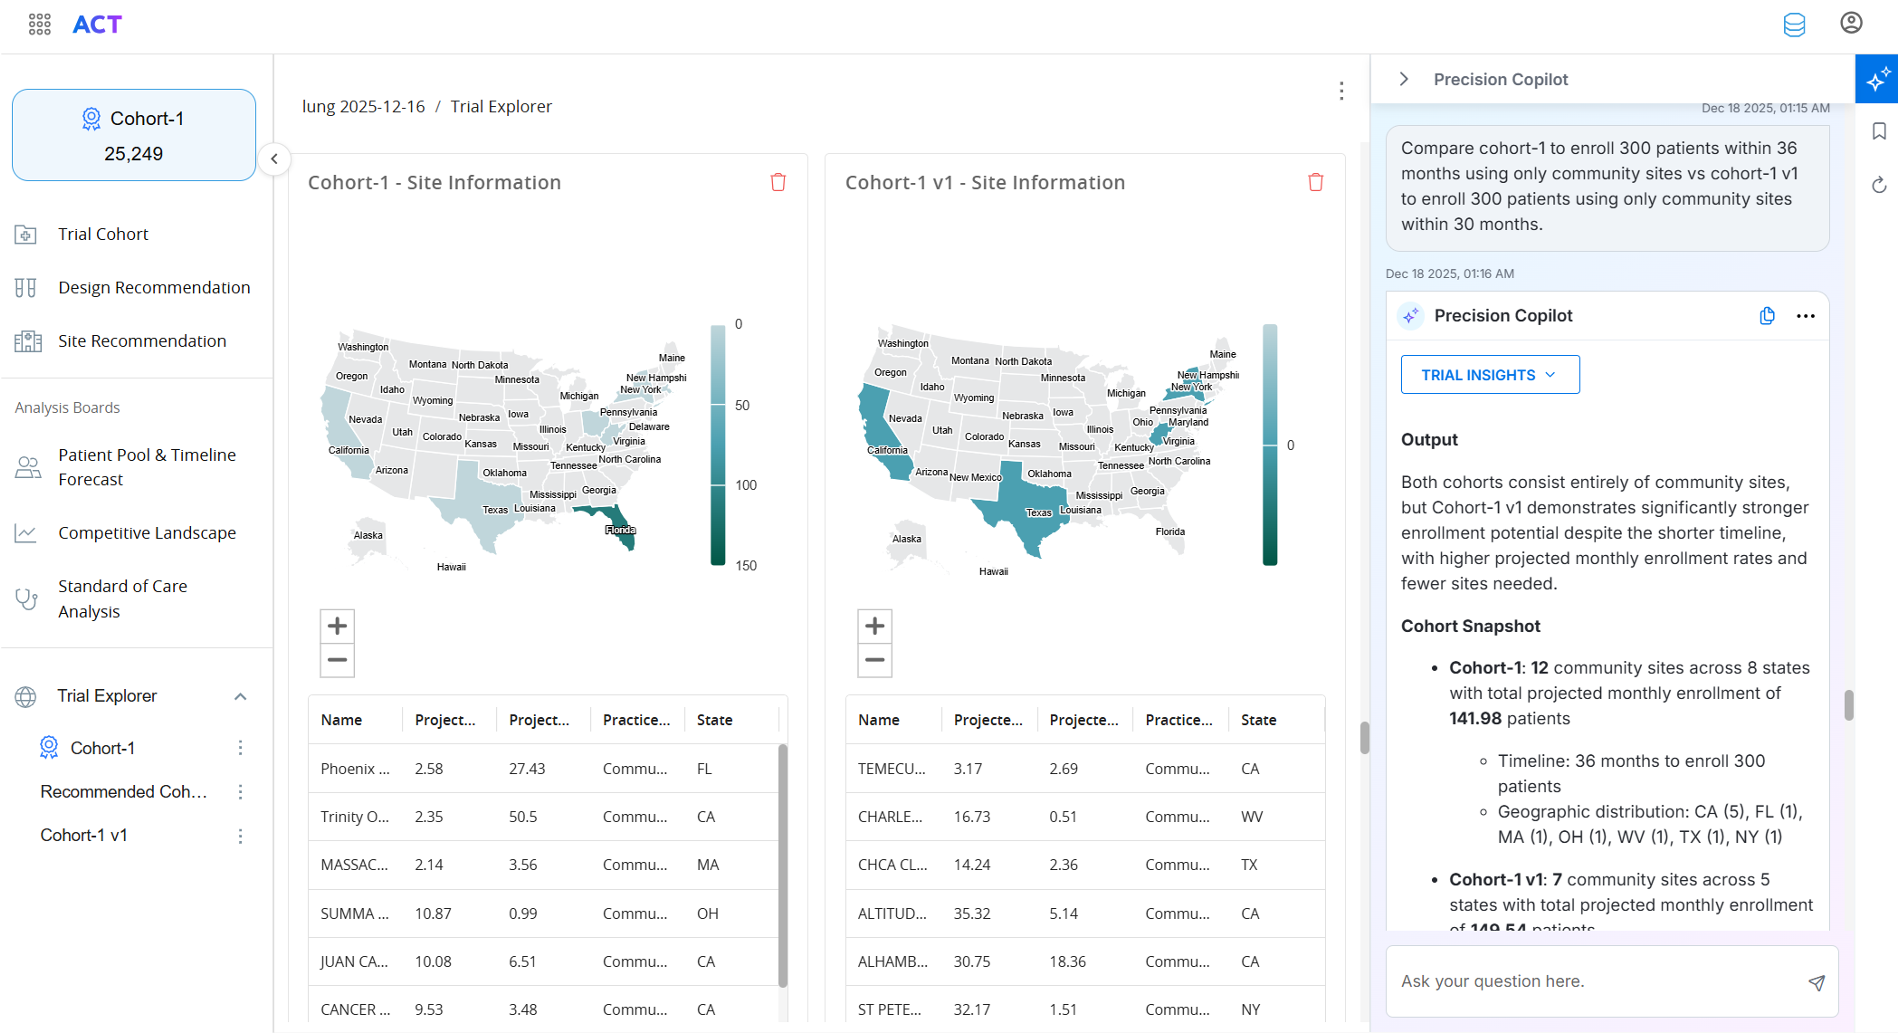Click the database icon in the top bar
The height and width of the screenshot is (1034, 1898).
[1793, 24]
